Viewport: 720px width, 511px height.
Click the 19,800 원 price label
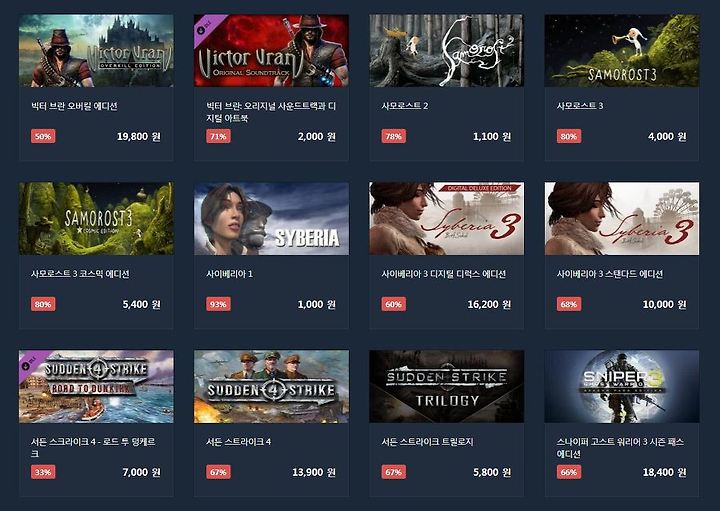coord(139,136)
